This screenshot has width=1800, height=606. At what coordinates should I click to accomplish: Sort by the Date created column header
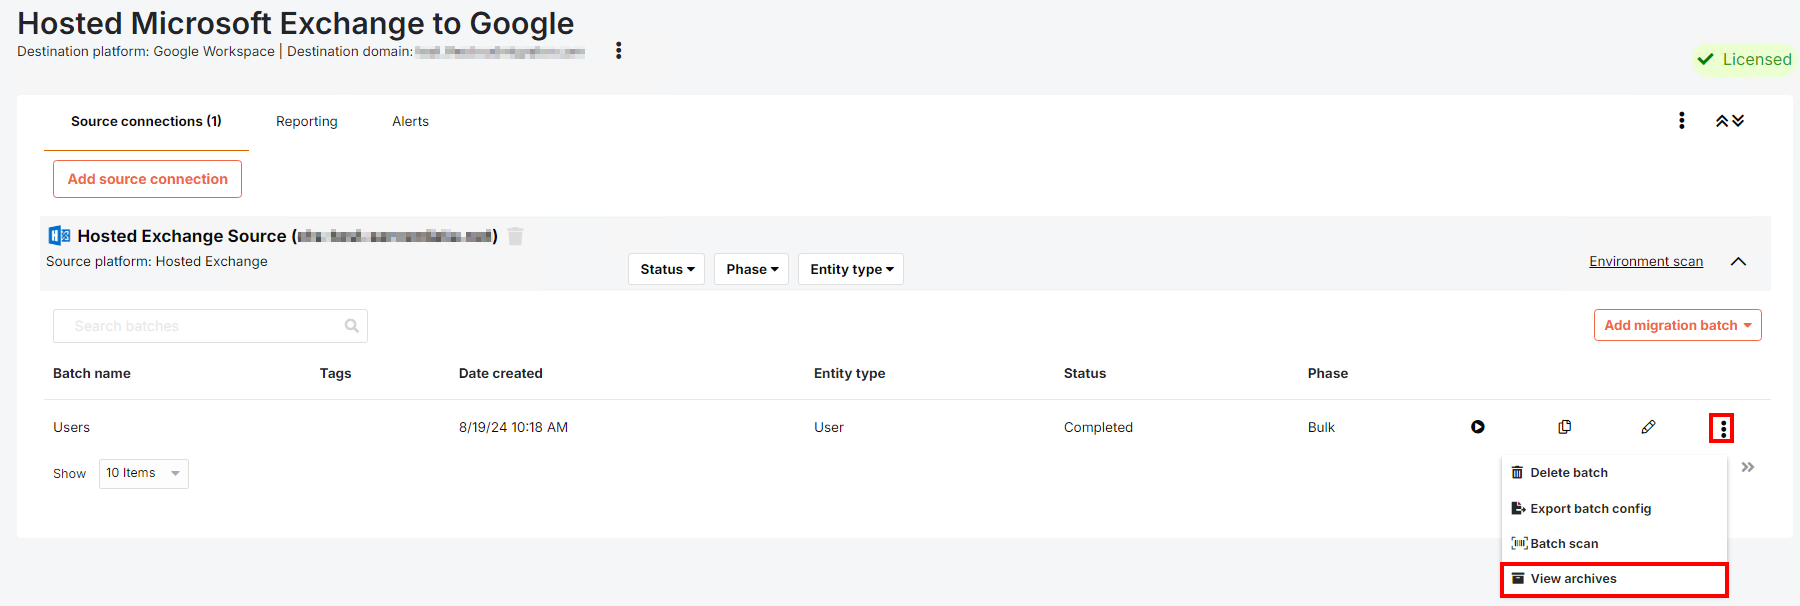coord(501,373)
